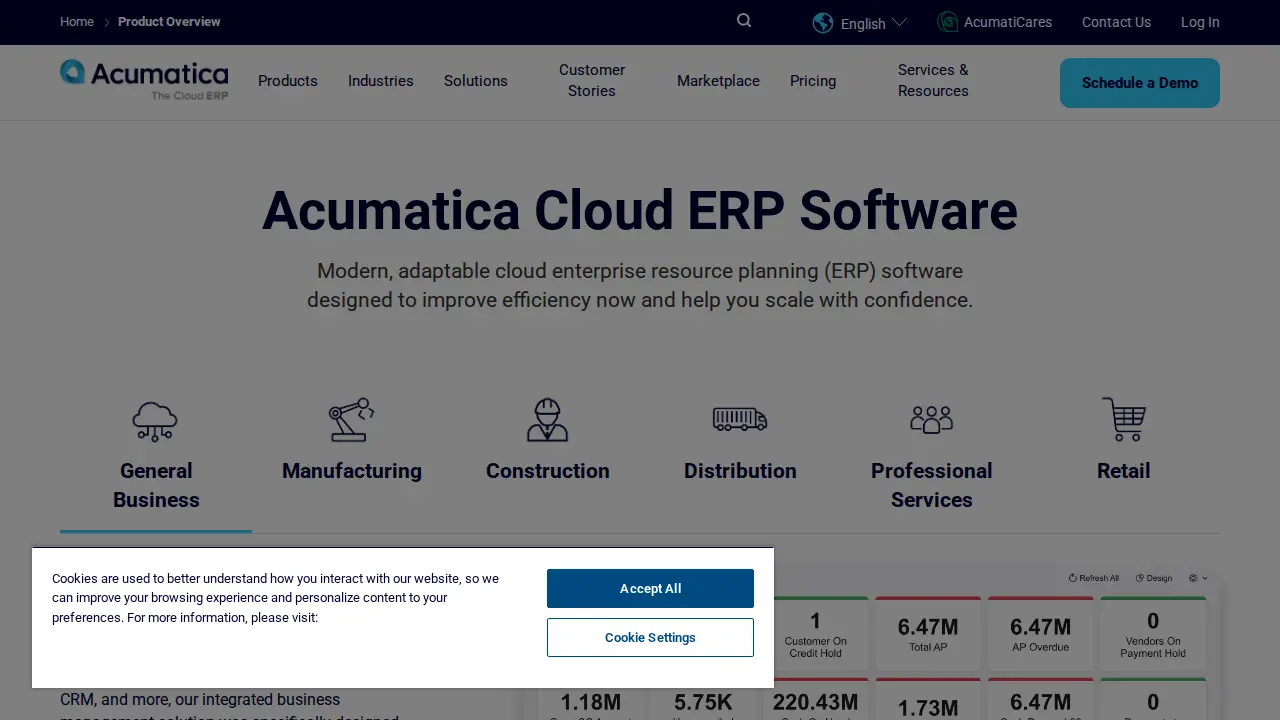Open the Solutions menu
Screen dimensions: 1280x720
(x=476, y=81)
